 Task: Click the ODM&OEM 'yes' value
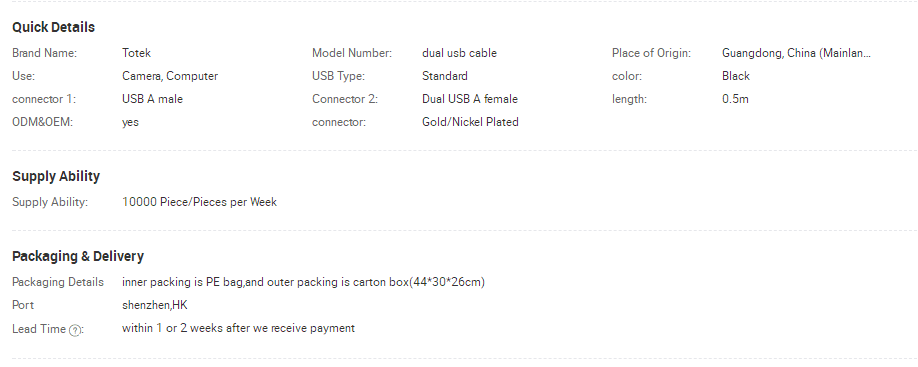pyautogui.click(x=130, y=122)
